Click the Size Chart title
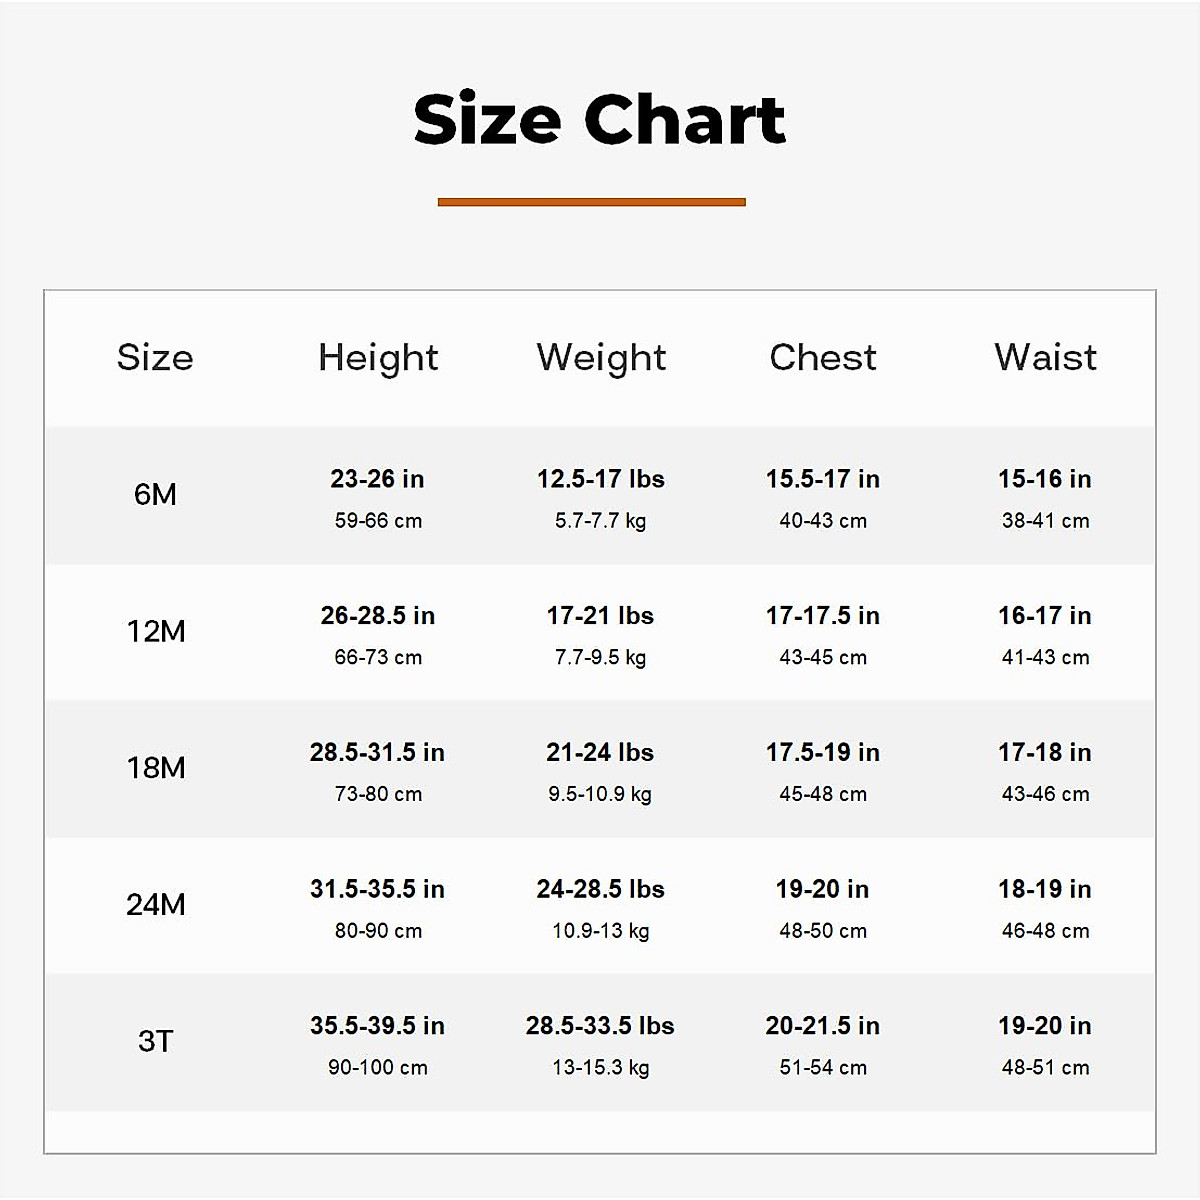Image resolution: width=1200 pixels, height=1200 pixels. (x=600, y=120)
